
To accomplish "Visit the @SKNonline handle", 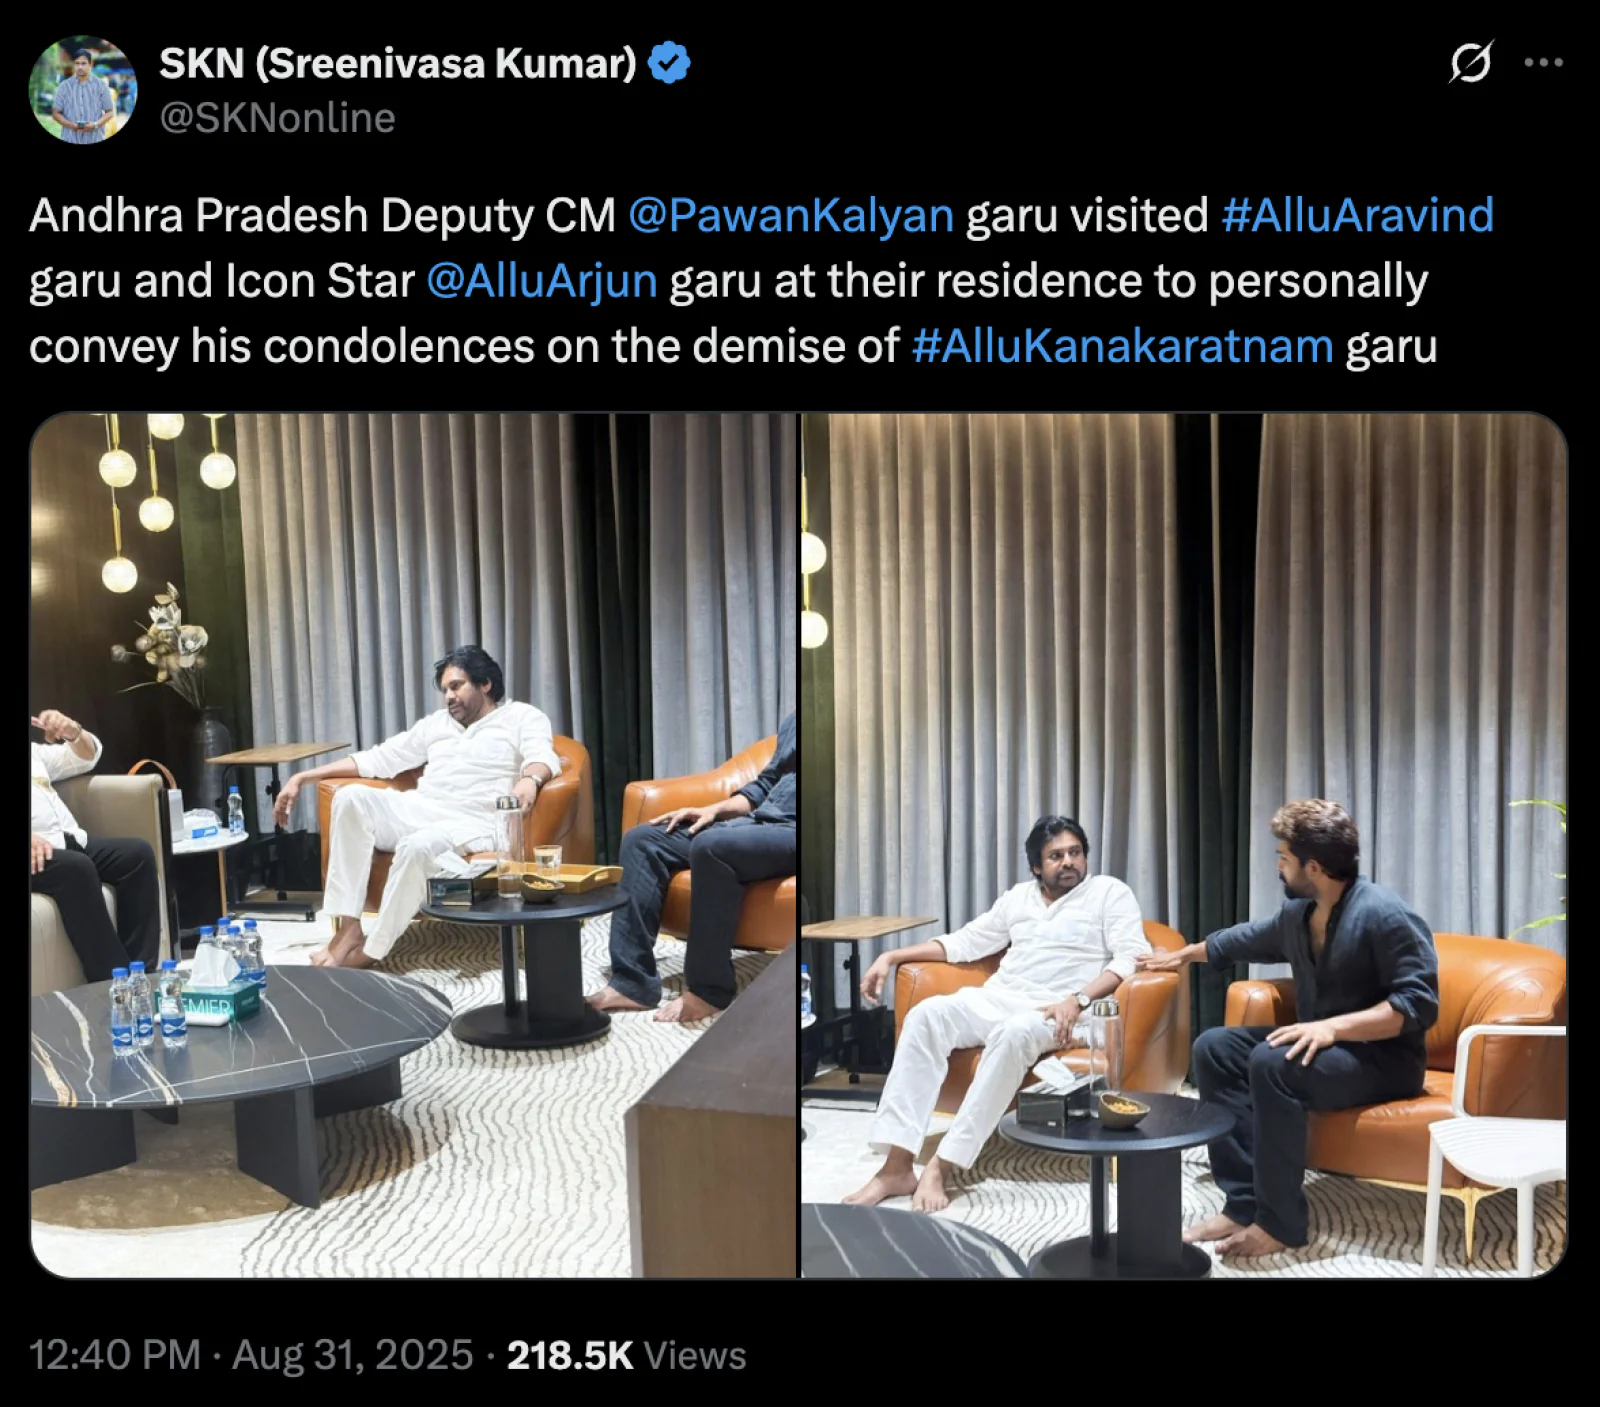I will coord(277,118).
